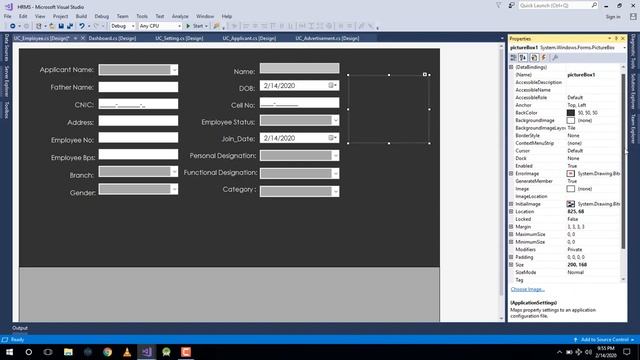Click the Choose Image... link
Viewport: 640px width, 360px height.
coord(527,289)
